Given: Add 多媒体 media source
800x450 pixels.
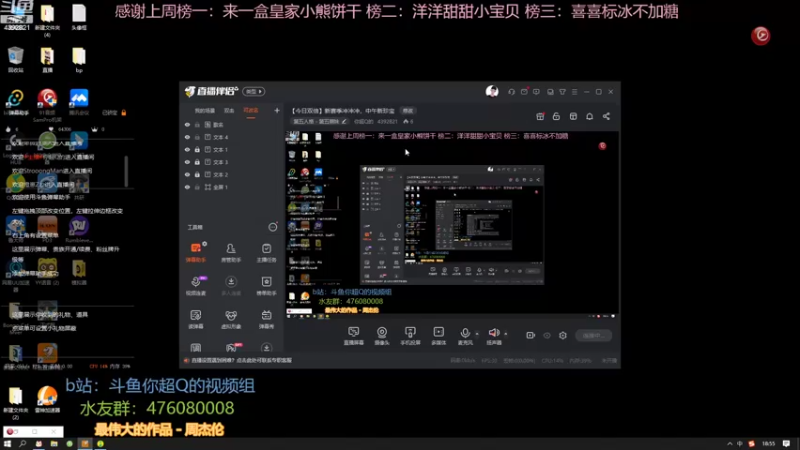Looking at the screenshot, I should point(438,336).
